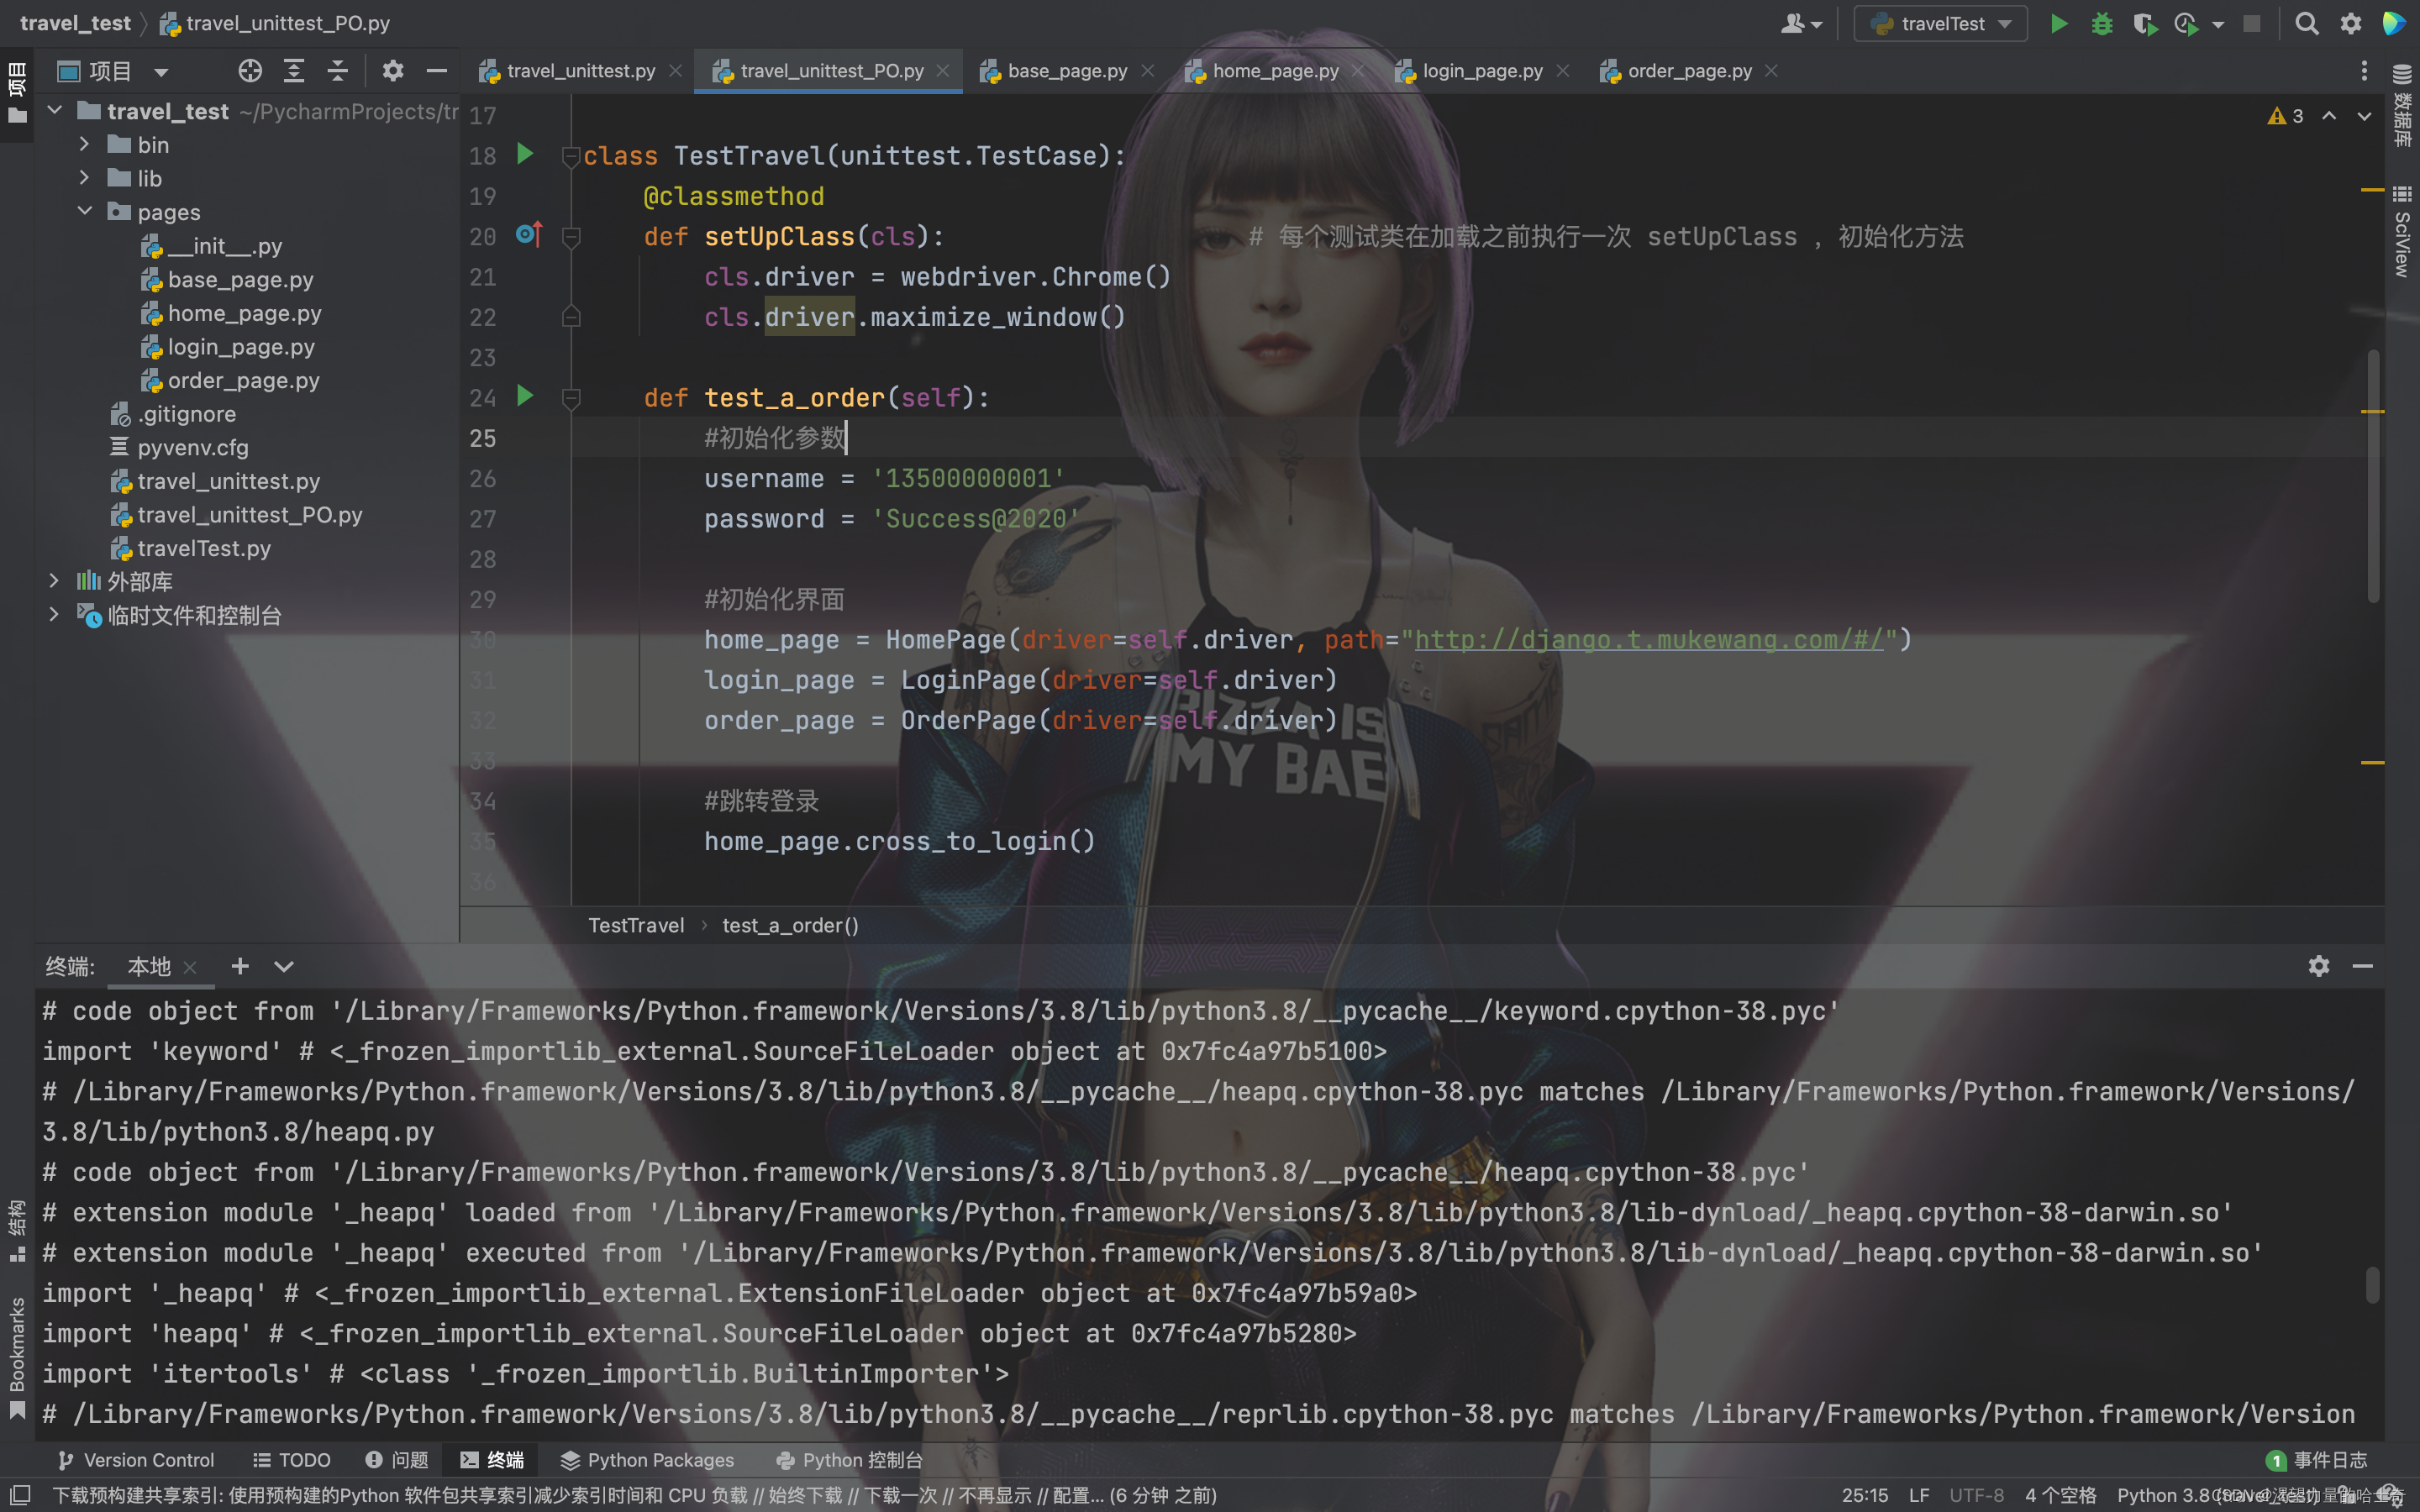Click the editor vertical scrollbar thumb

[2373, 475]
